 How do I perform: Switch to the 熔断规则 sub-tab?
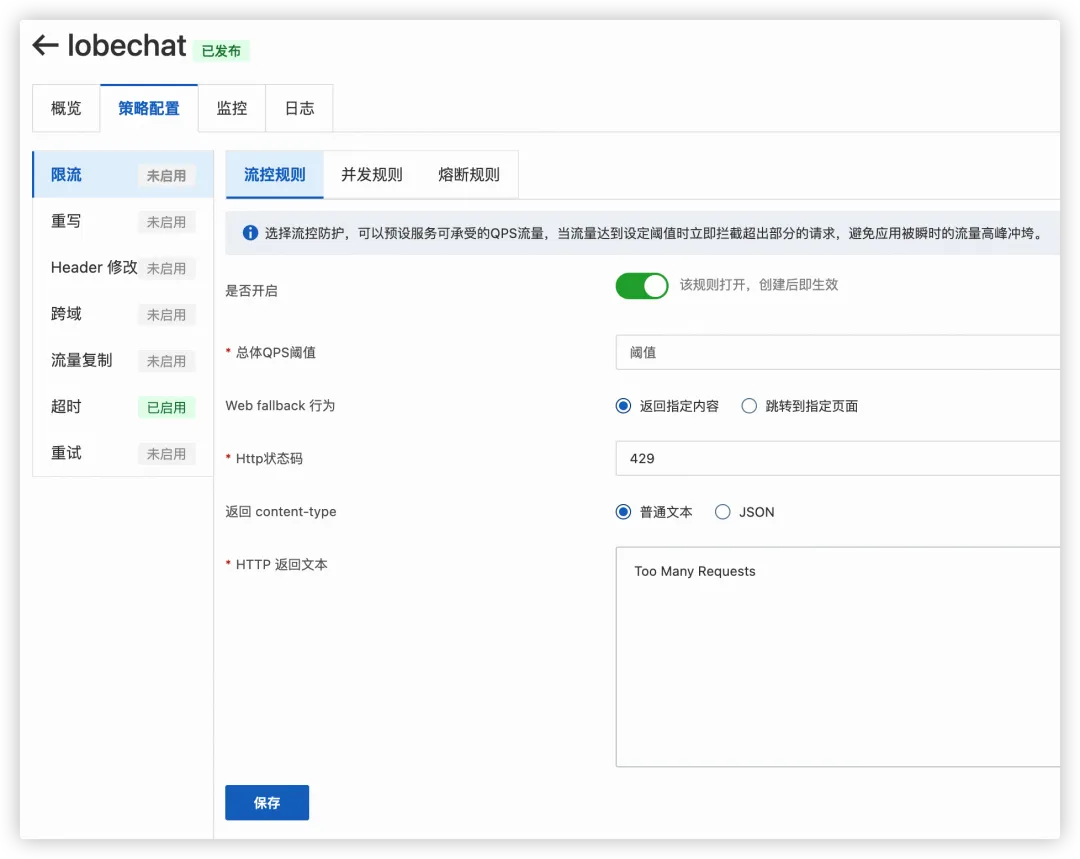[x=469, y=174]
